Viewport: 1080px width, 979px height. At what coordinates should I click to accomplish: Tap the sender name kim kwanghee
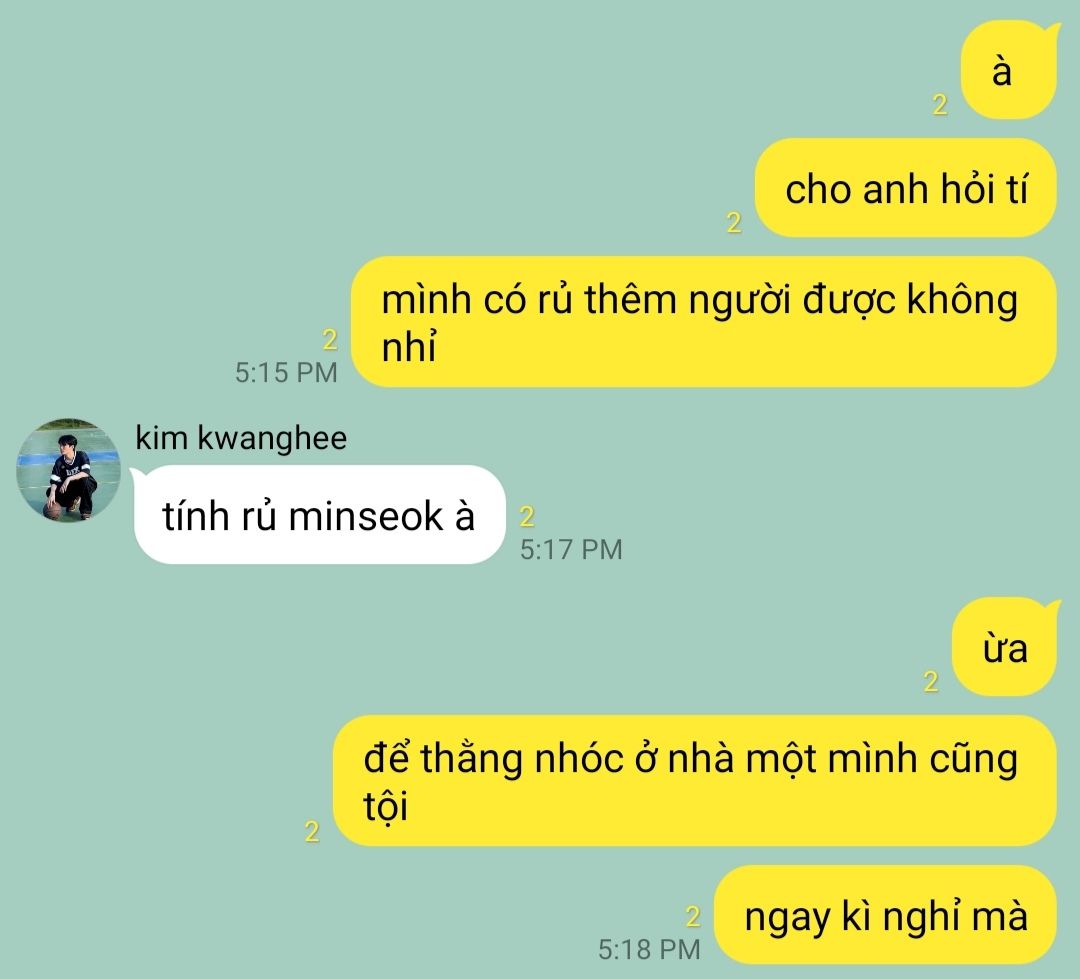click(241, 438)
